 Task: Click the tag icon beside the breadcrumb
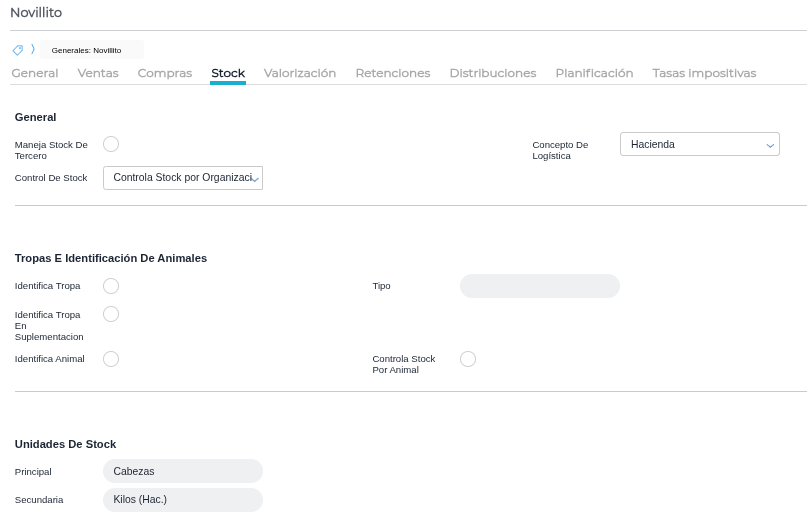[x=18, y=50]
